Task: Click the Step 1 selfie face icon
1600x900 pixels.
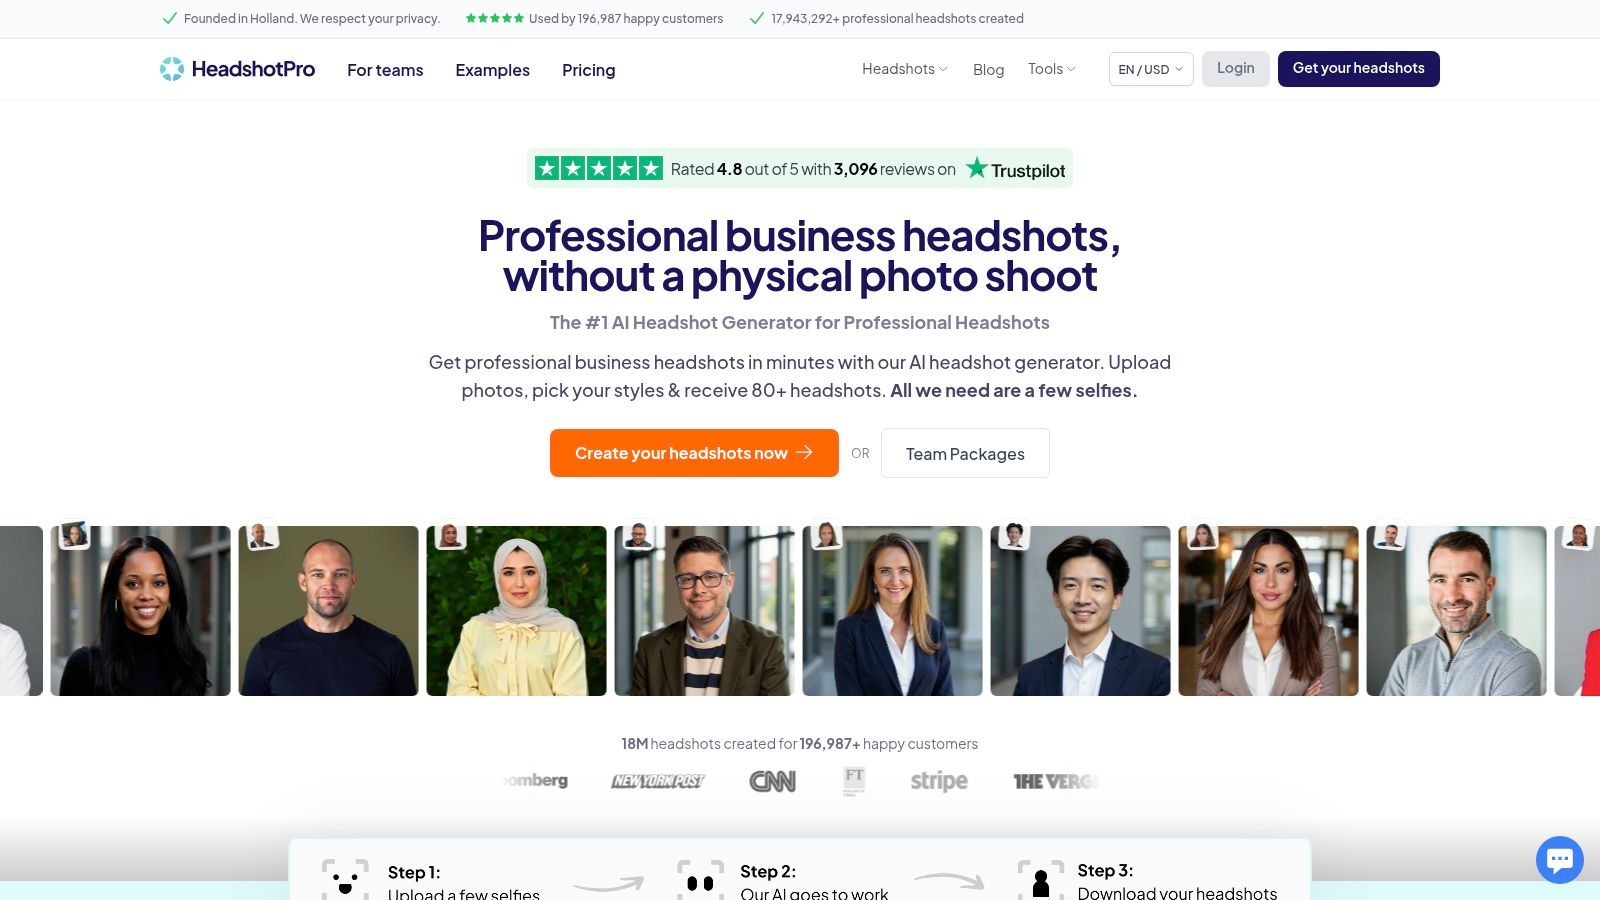Action: 345,880
